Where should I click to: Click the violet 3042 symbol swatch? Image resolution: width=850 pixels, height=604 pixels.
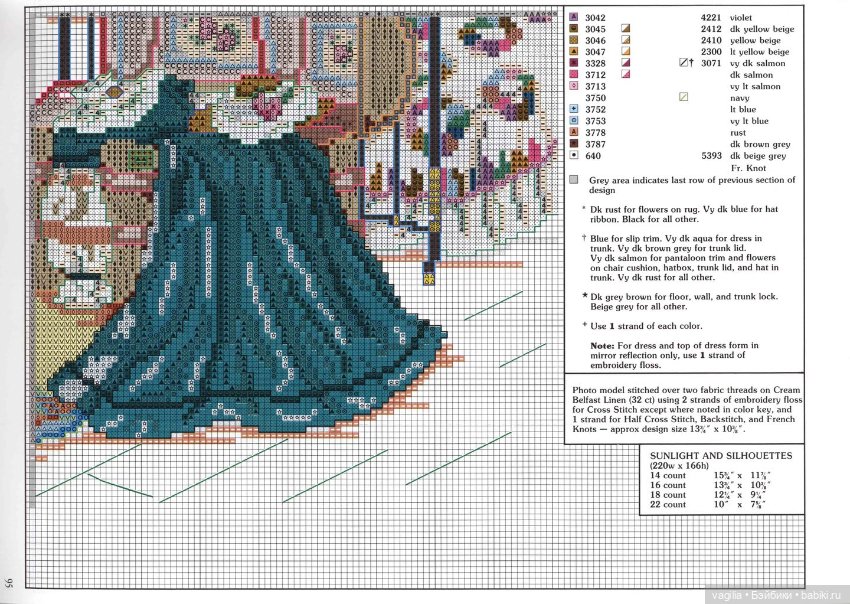(572, 18)
